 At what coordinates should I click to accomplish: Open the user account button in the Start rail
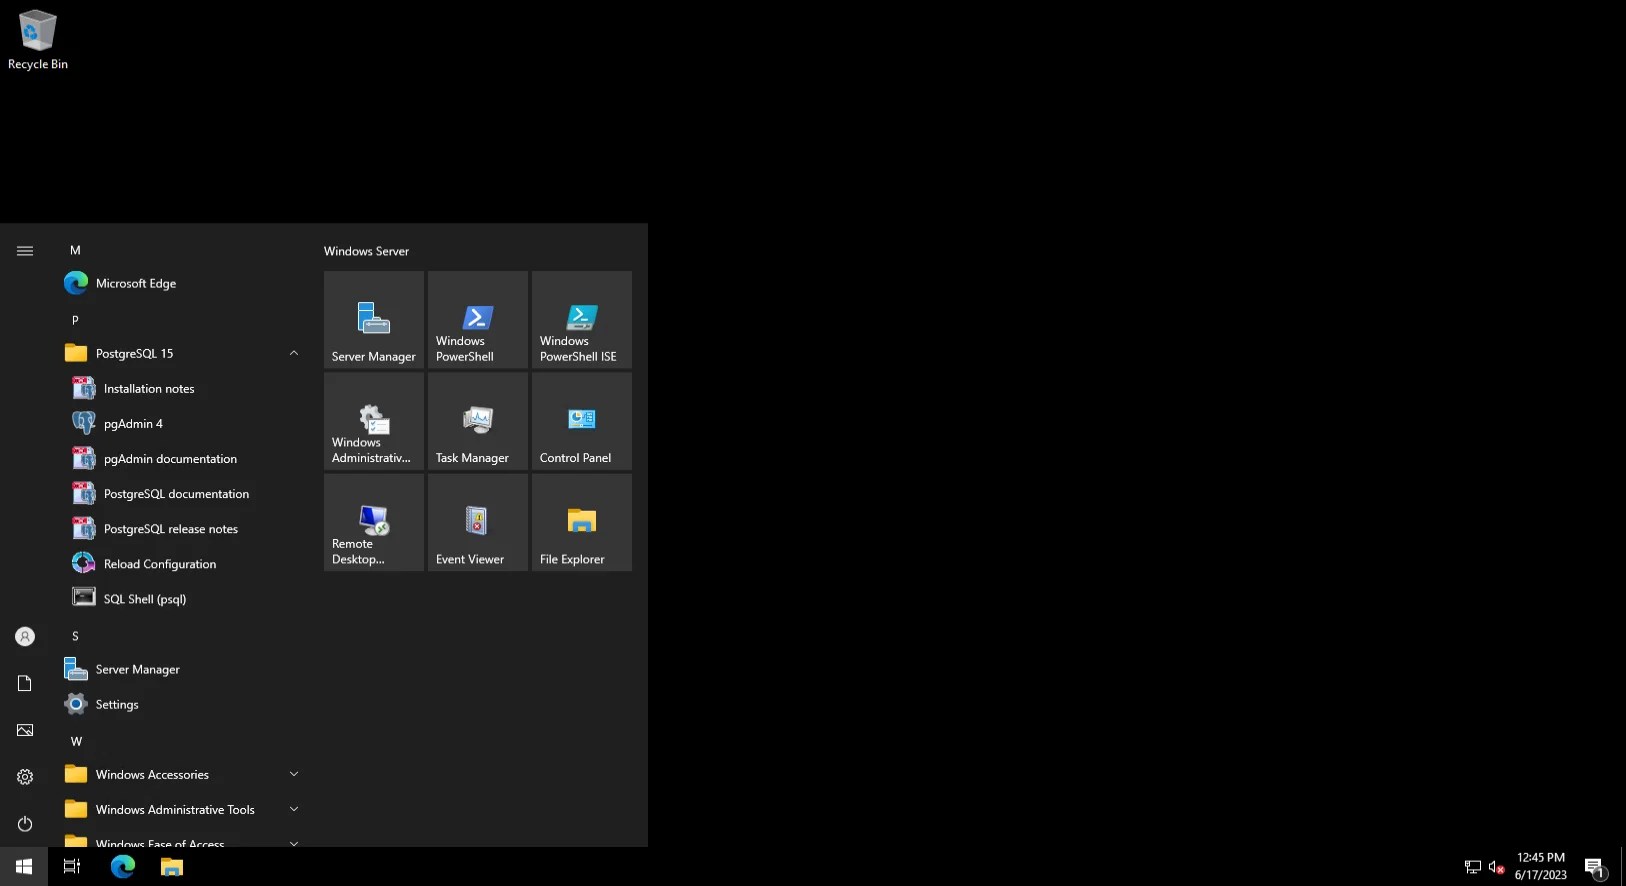pos(25,637)
